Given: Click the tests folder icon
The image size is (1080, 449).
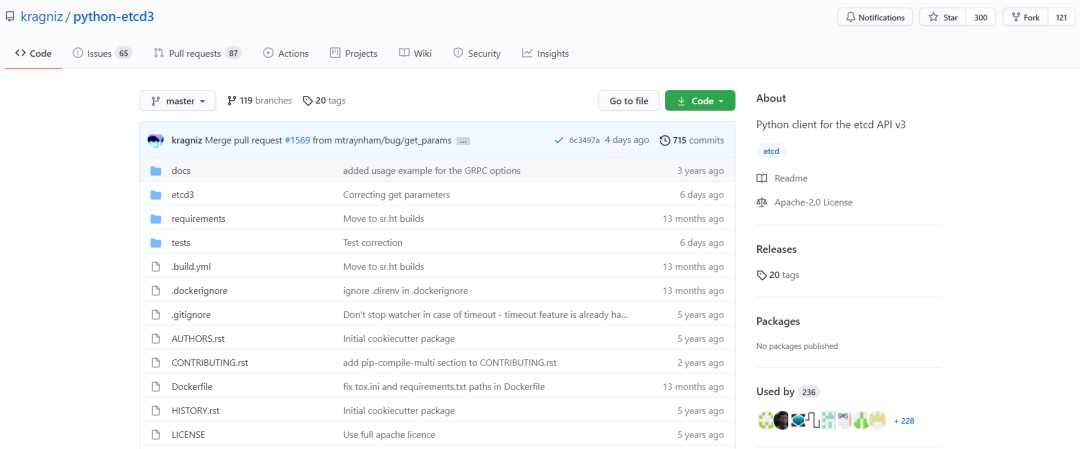Looking at the screenshot, I should [x=156, y=243].
